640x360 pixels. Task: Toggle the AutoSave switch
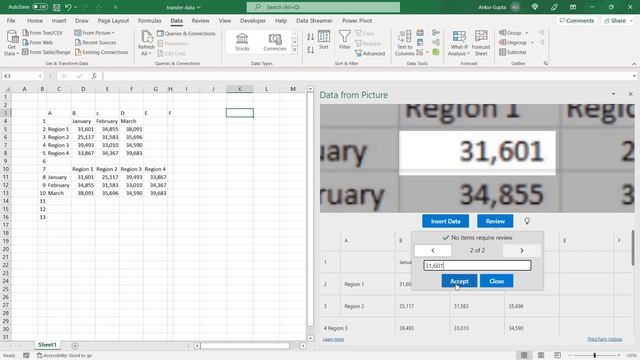tap(40, 7)
